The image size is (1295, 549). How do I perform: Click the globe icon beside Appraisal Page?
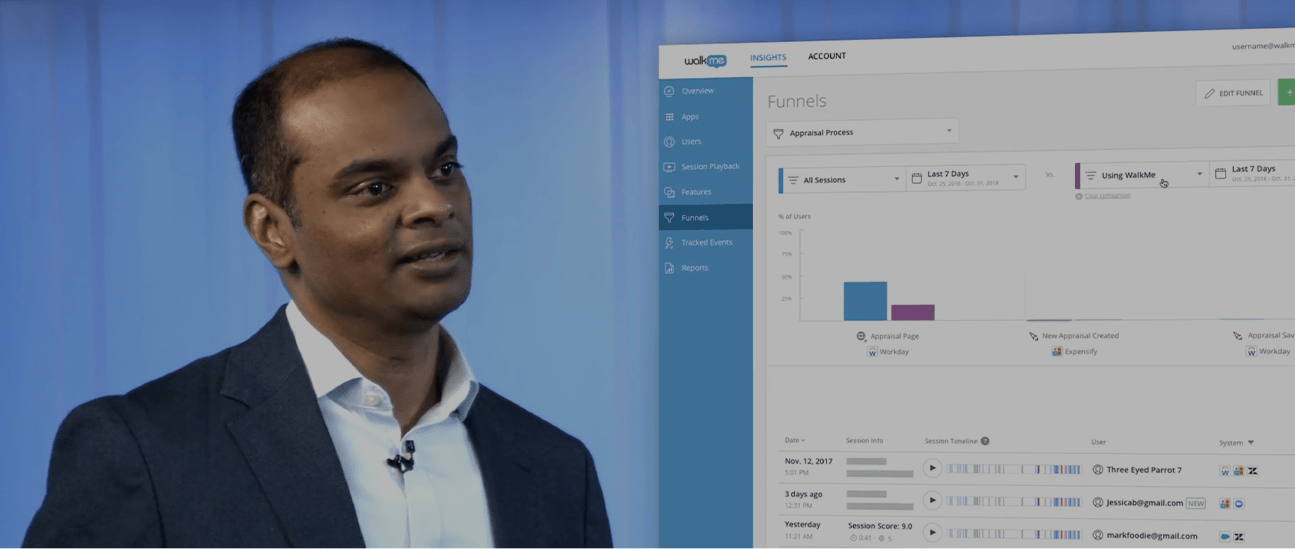(862, 336)
